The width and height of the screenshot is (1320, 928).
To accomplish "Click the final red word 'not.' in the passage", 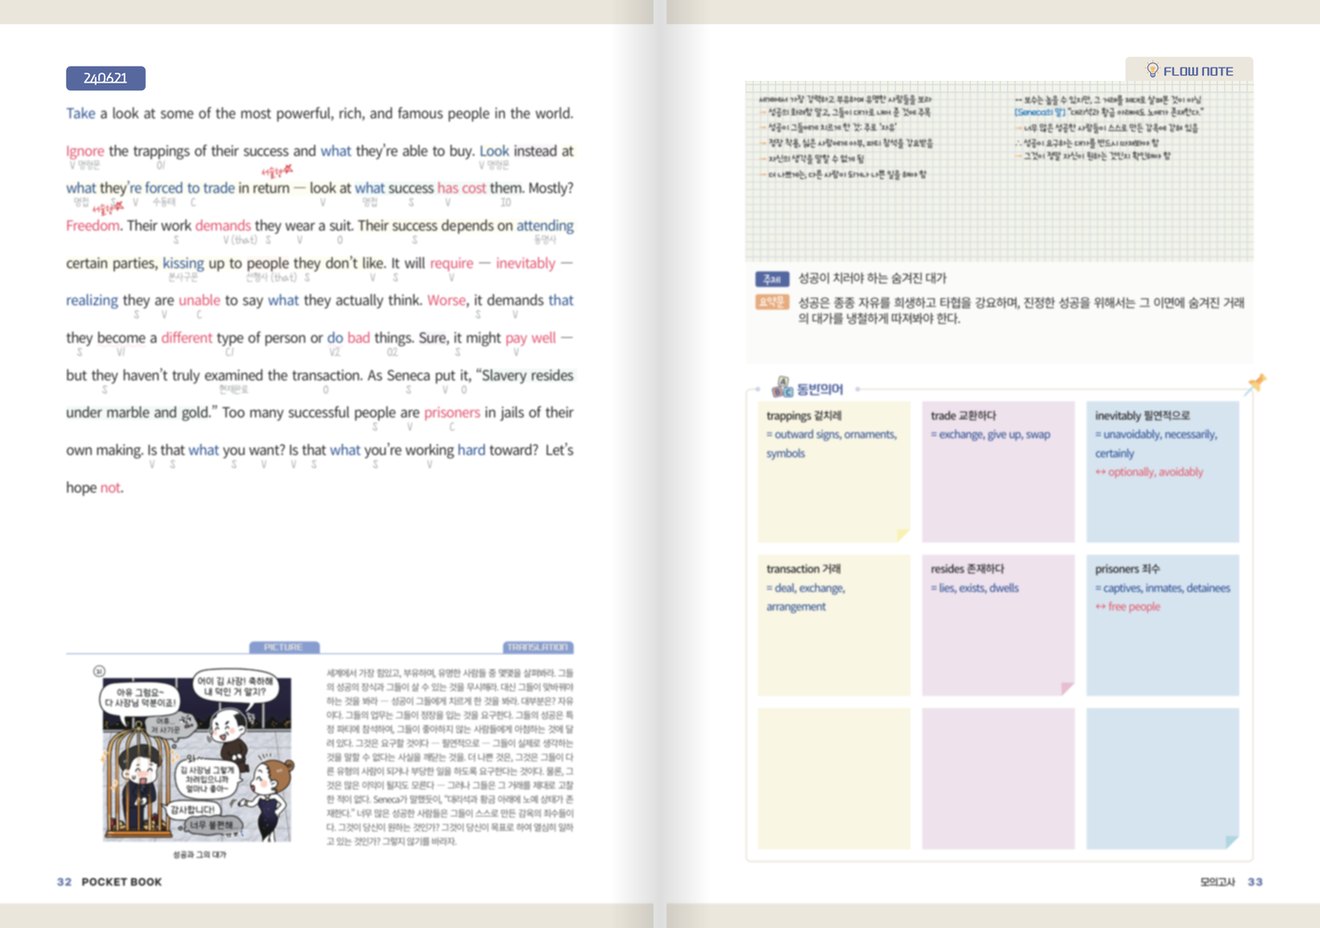I will (111, 488).
